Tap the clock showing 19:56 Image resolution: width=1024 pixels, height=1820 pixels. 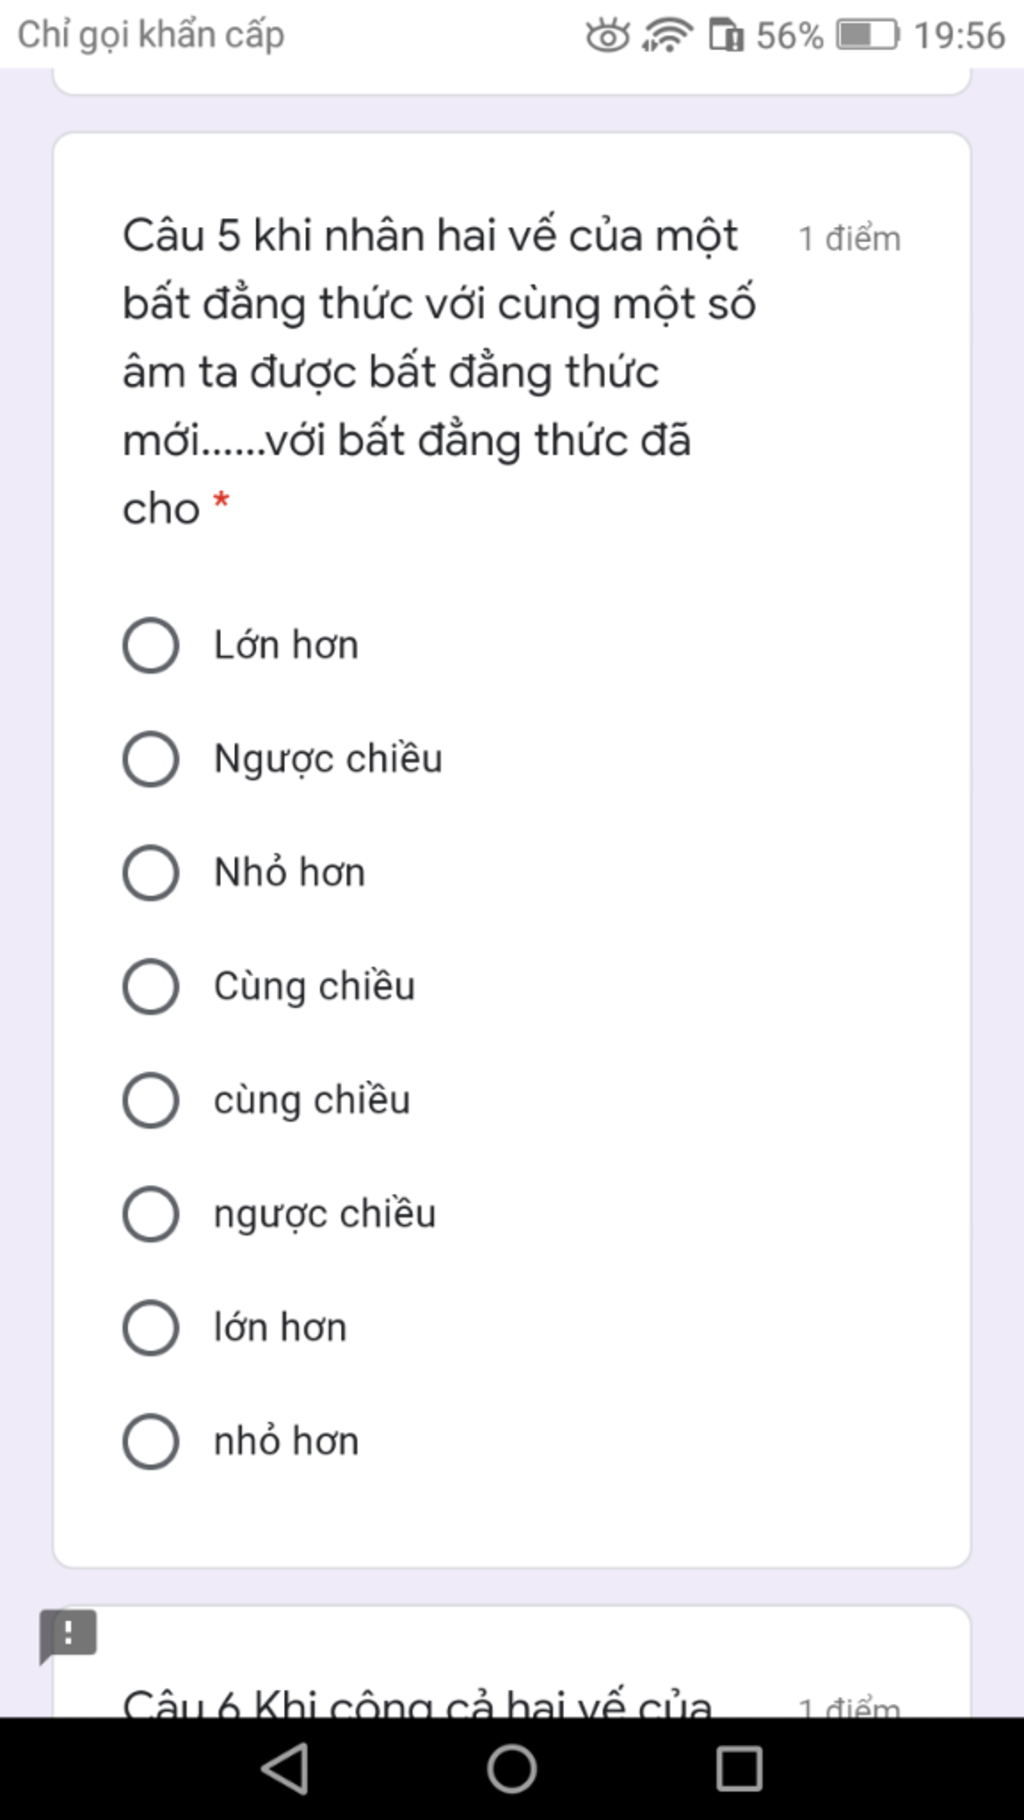pos(958,36)
